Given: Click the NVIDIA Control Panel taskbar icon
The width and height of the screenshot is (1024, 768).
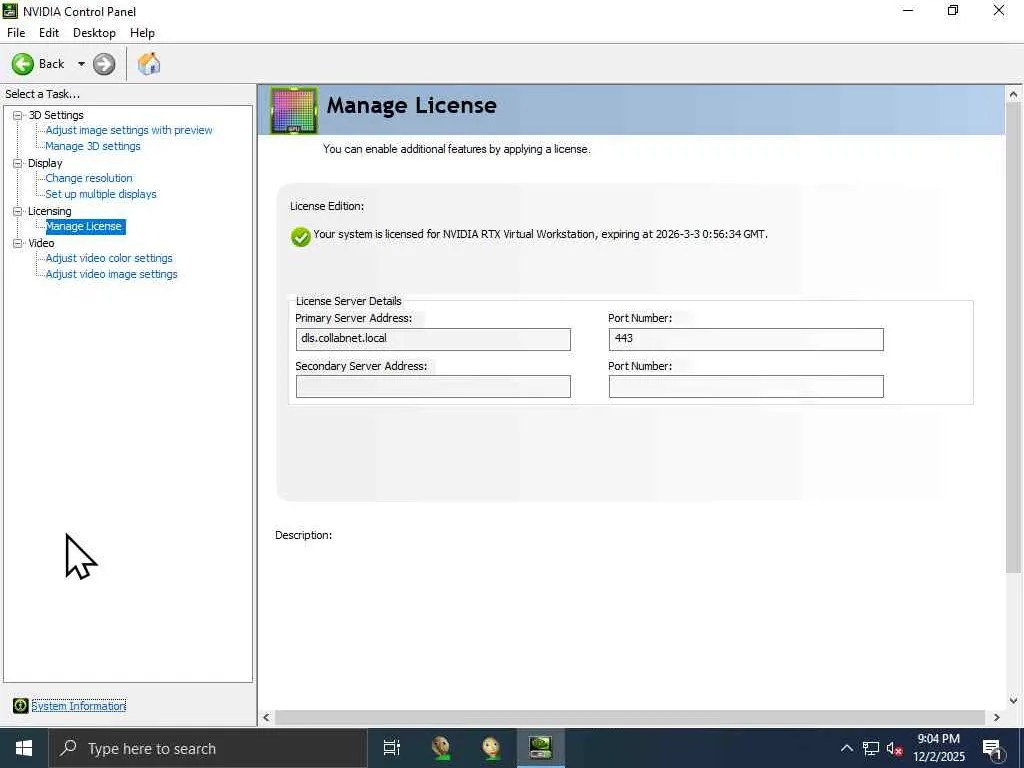Looking at the screenshot, I should 541,748.
